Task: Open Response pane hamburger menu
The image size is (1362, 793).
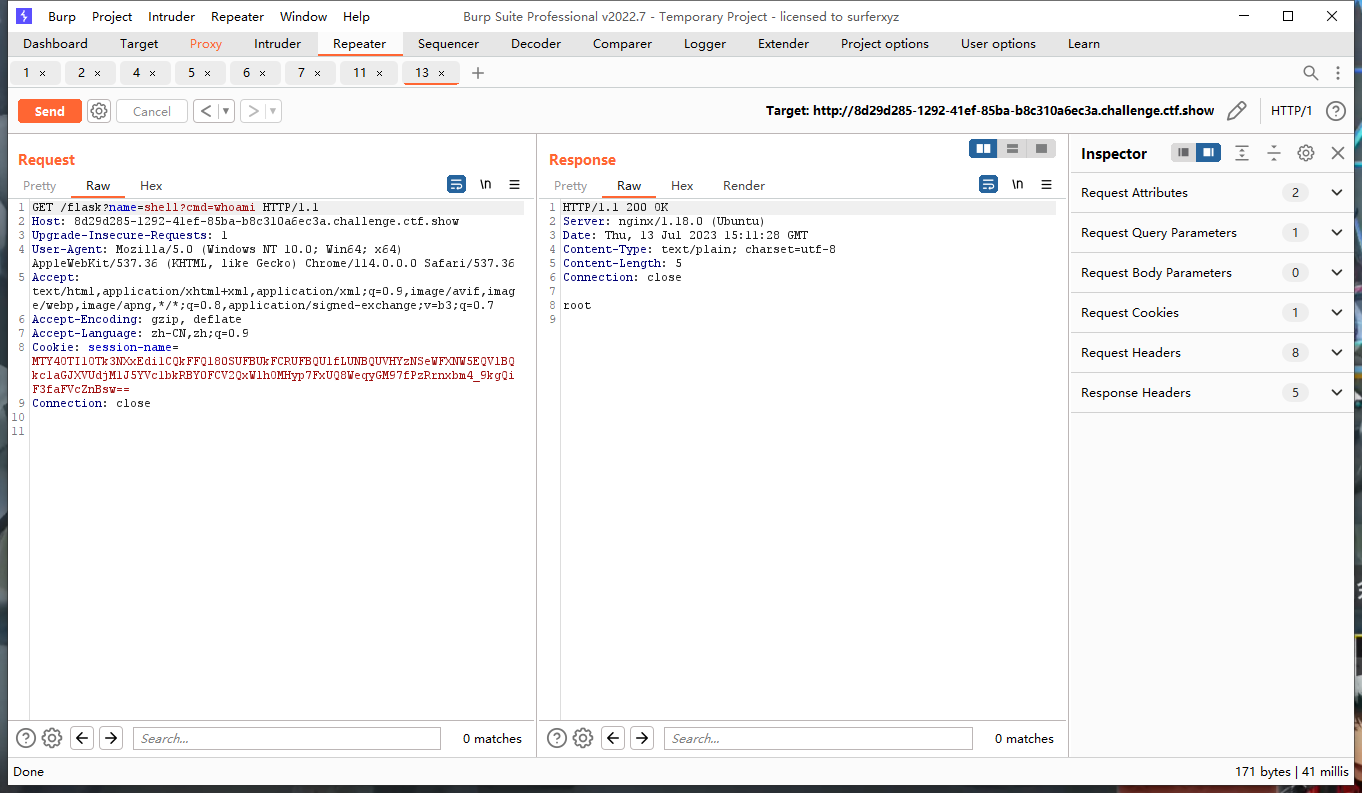Action: (x=1046, y=184)
